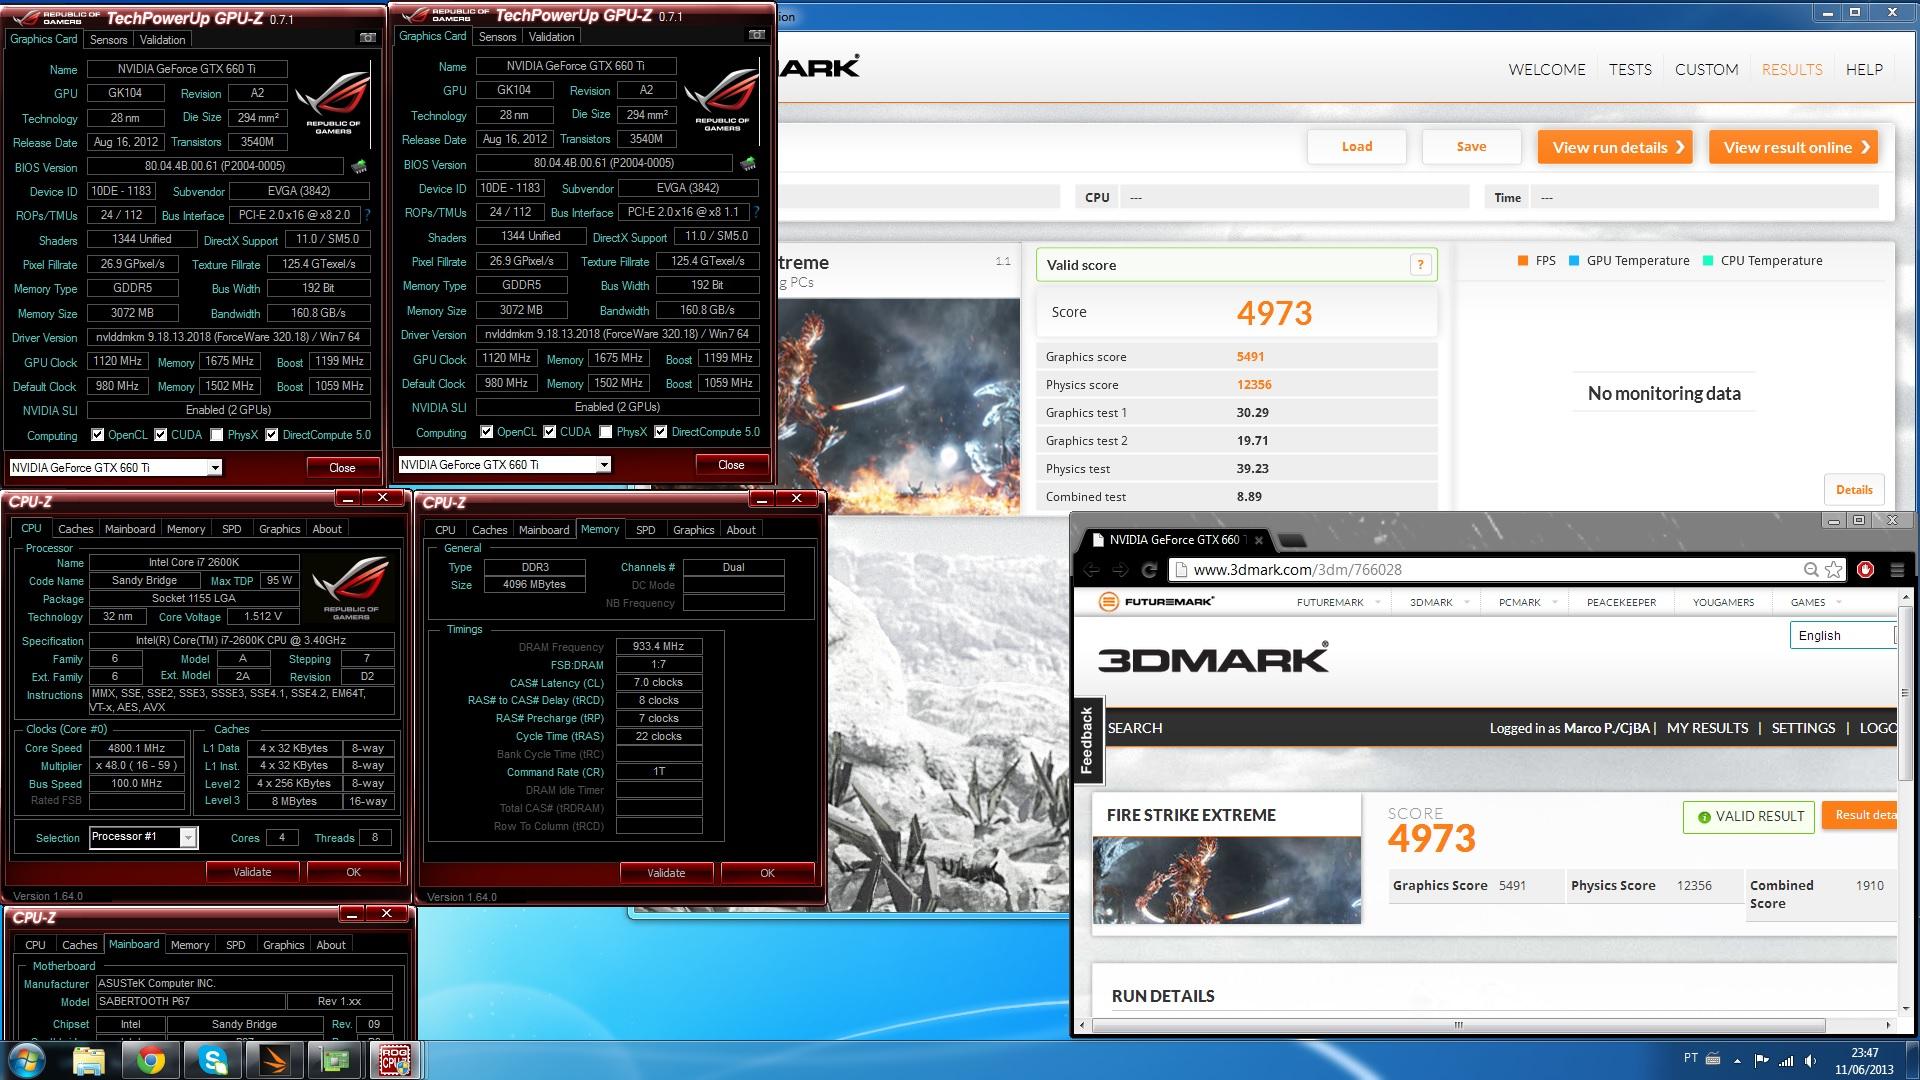
Task: Open the English language dropdown
Action: [x=1842, y=636]
